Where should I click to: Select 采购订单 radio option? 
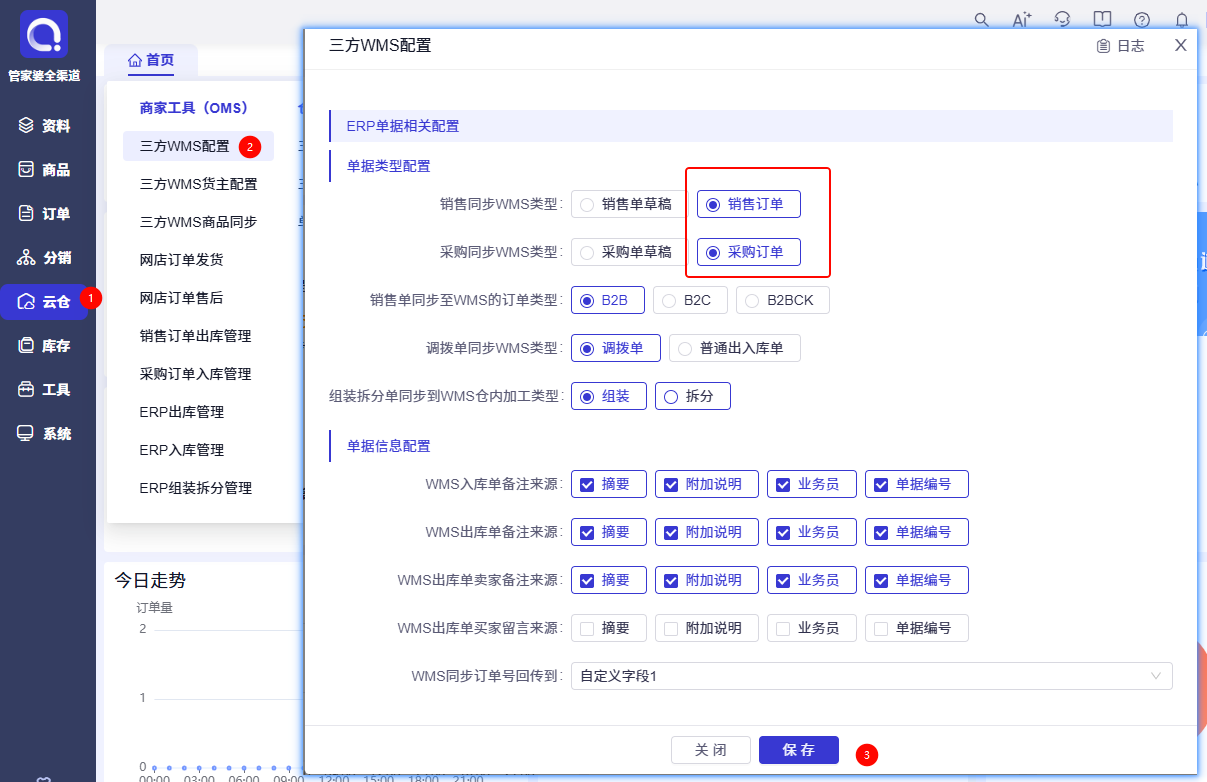[x=749, y=252]
